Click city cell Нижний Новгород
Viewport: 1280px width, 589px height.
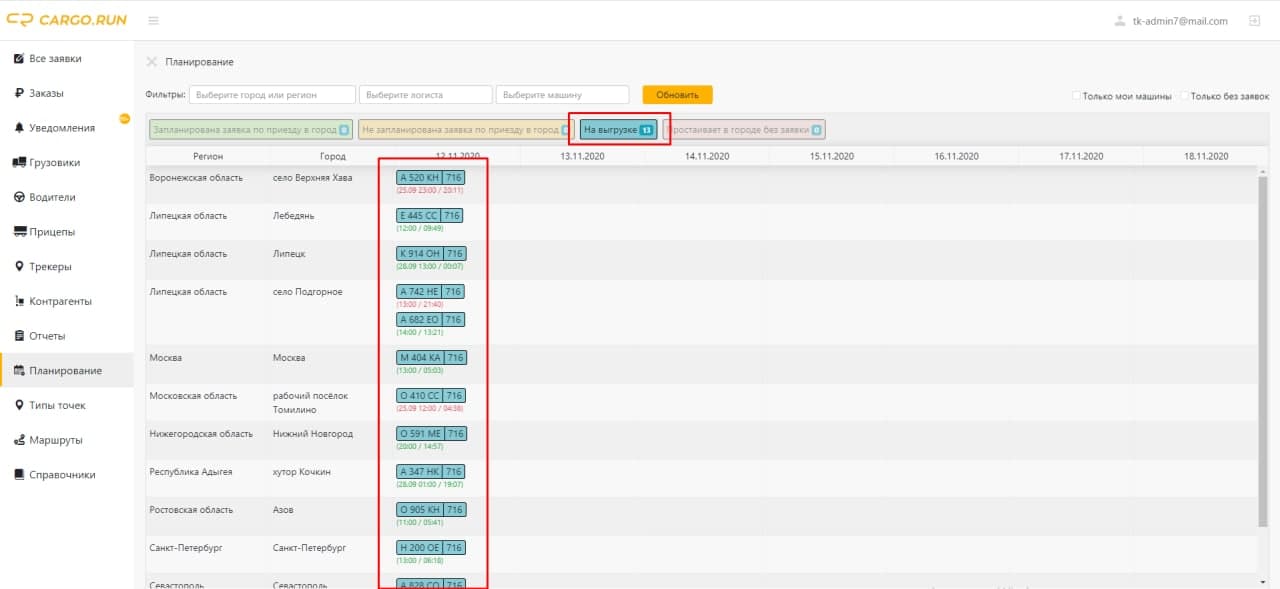[313, 434]
